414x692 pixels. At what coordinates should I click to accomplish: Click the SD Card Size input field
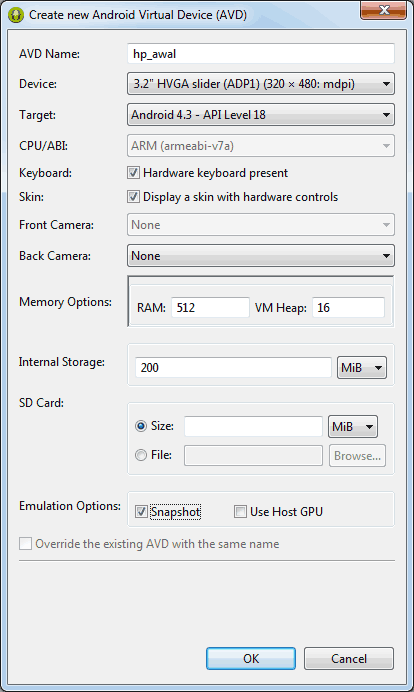point(253,426)
